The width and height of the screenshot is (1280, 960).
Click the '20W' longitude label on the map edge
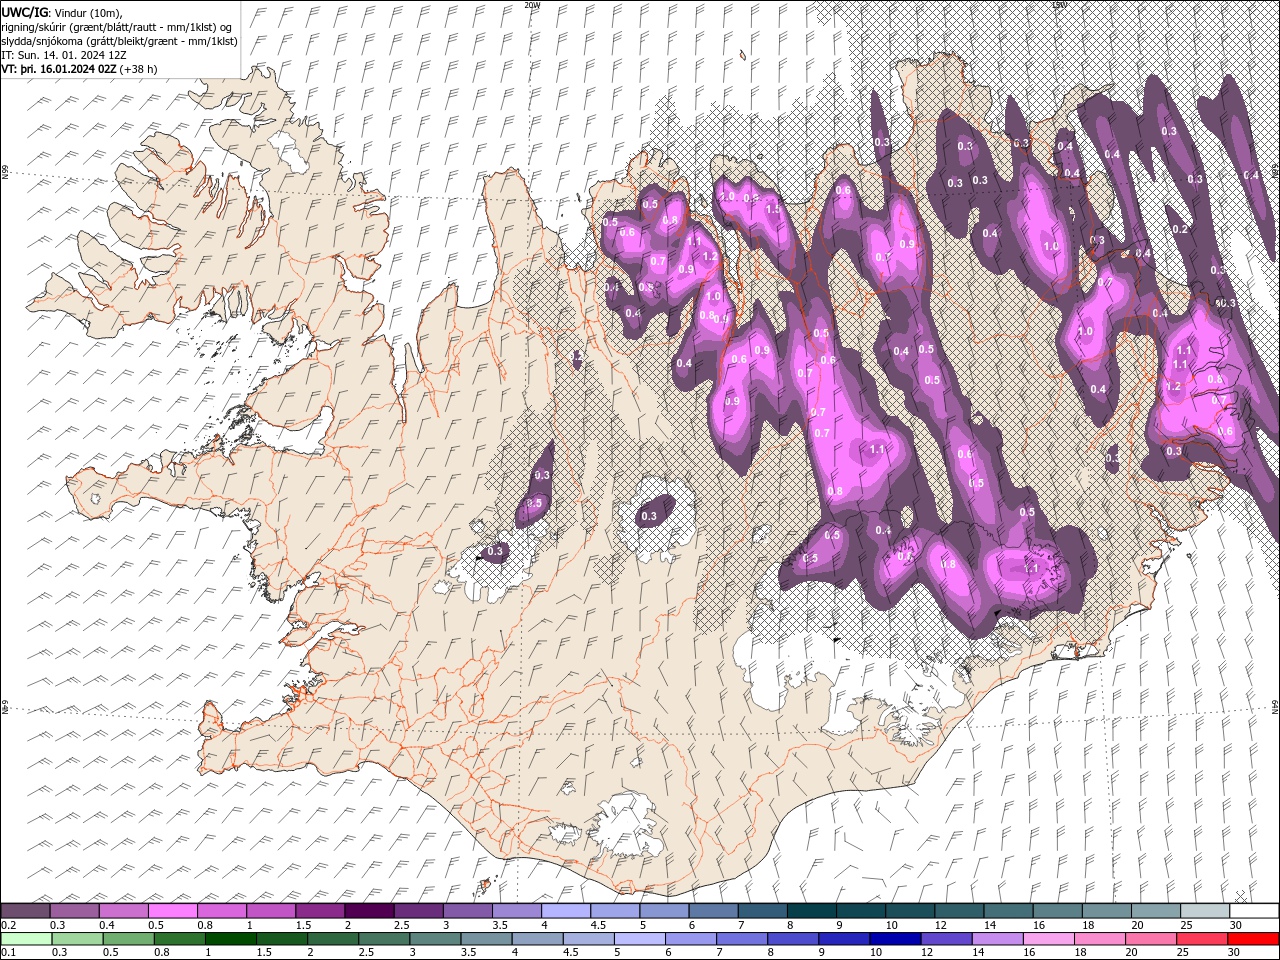click(x=532, y=5)
